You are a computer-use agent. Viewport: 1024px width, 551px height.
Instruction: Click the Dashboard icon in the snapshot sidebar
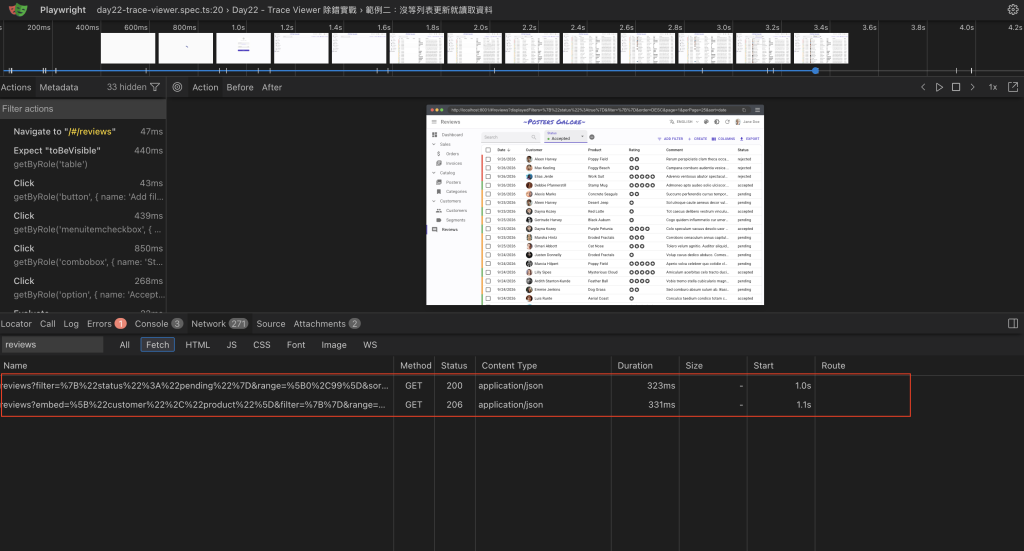[435, 134]
